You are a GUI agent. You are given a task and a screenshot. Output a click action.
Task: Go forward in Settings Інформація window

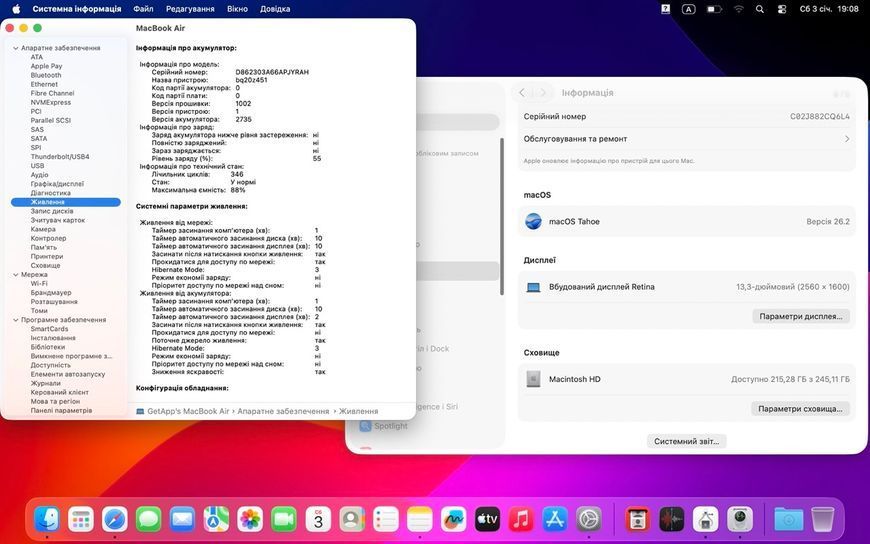pos(543,93)
